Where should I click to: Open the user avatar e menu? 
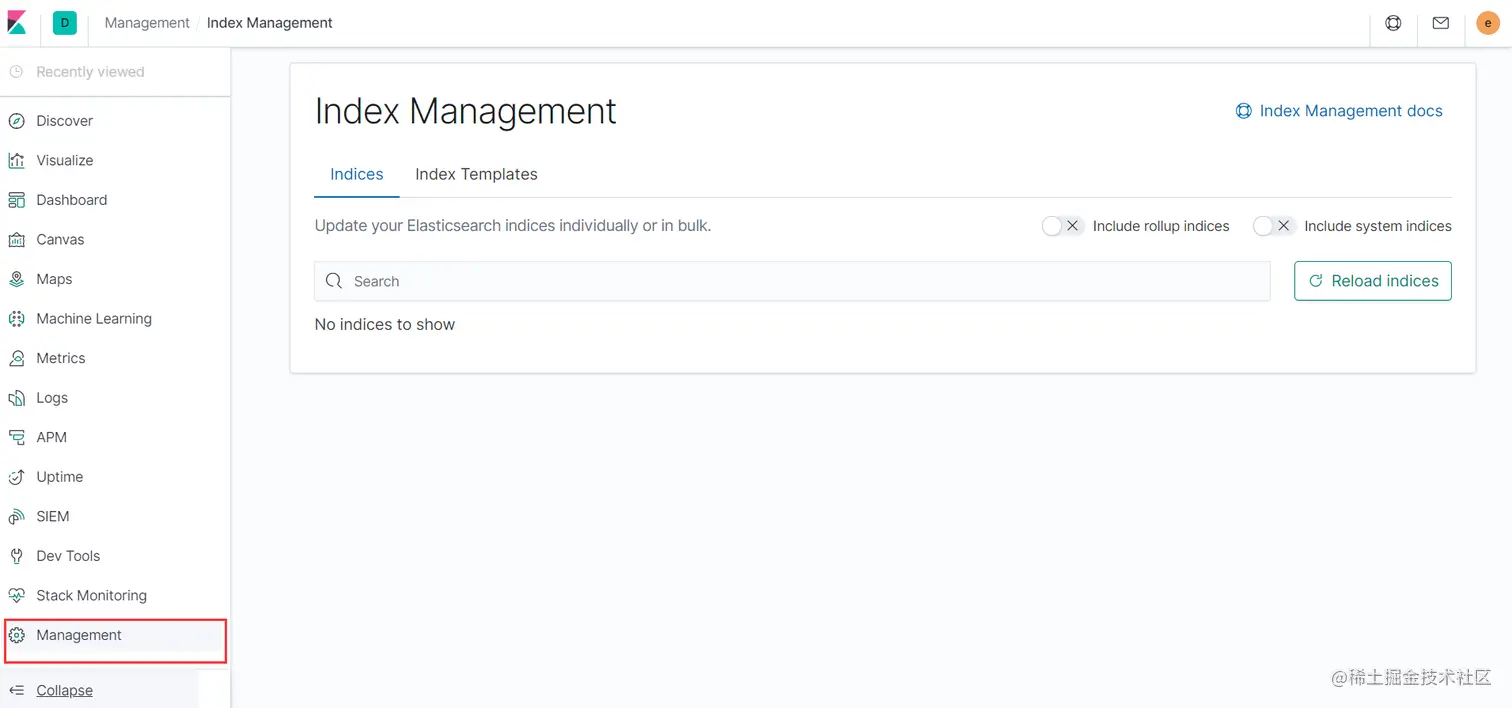point(1488,22)
